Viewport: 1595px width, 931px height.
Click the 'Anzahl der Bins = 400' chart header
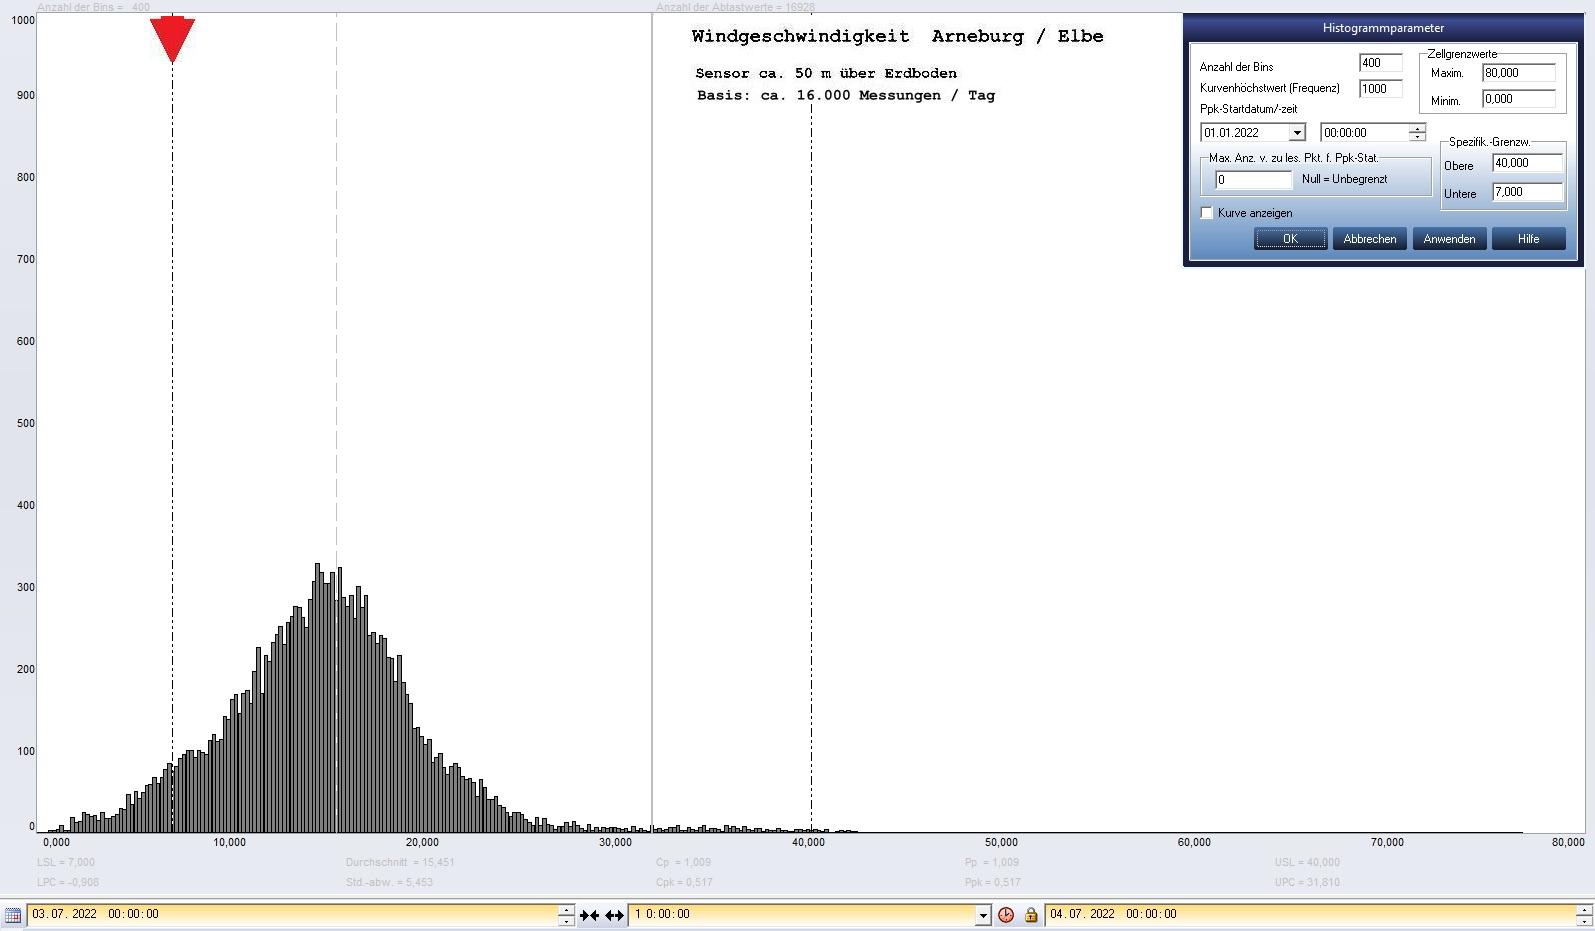click(x=93, y=7)
